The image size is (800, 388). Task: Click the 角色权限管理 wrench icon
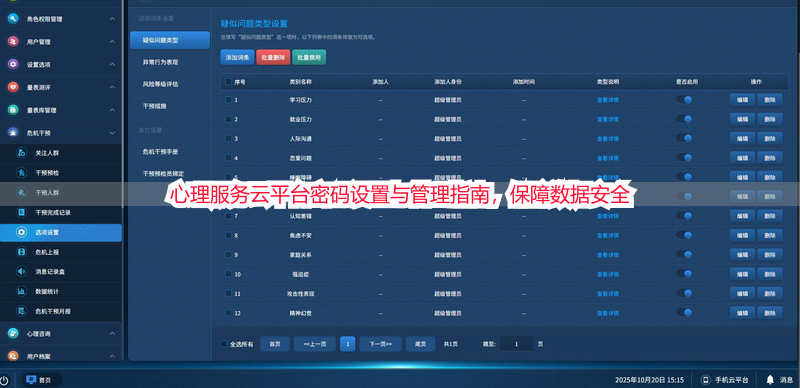[13, 19]
